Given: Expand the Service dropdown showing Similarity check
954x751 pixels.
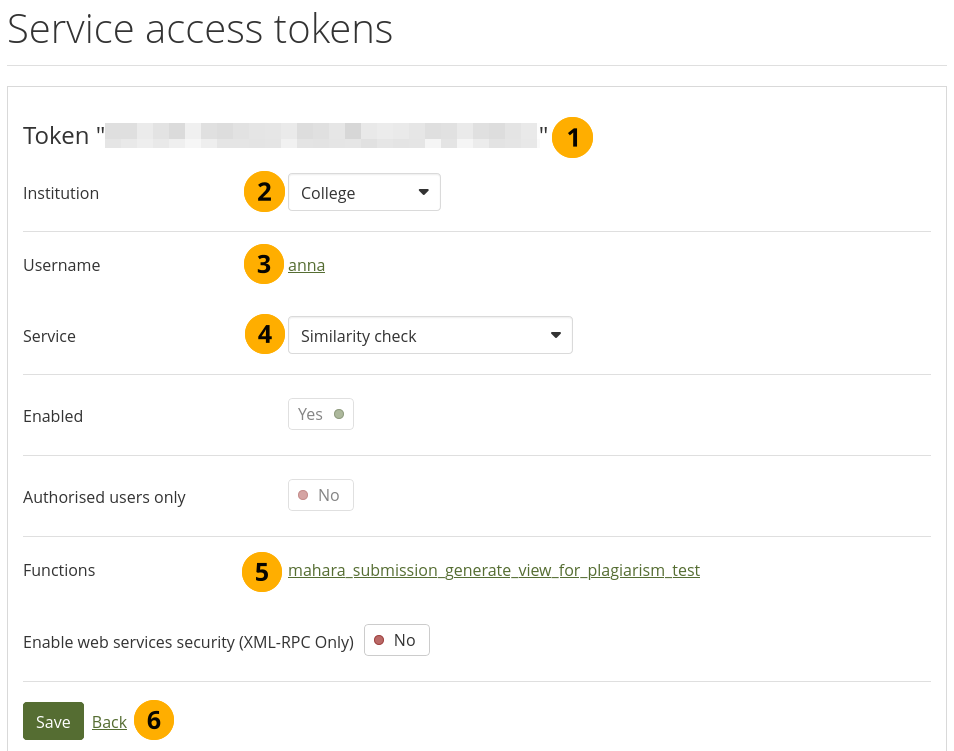Looking at the screenshot, I should 430,336.
